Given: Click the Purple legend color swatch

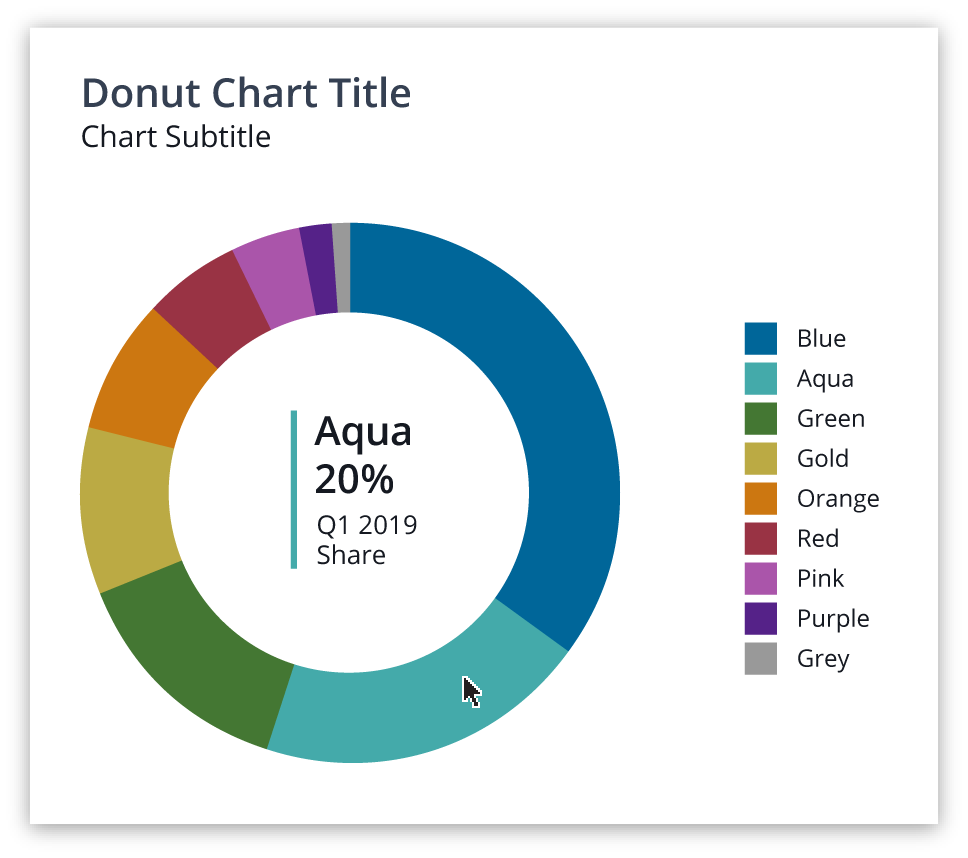Looking at the screenshot, I should (x=760, y=618).
